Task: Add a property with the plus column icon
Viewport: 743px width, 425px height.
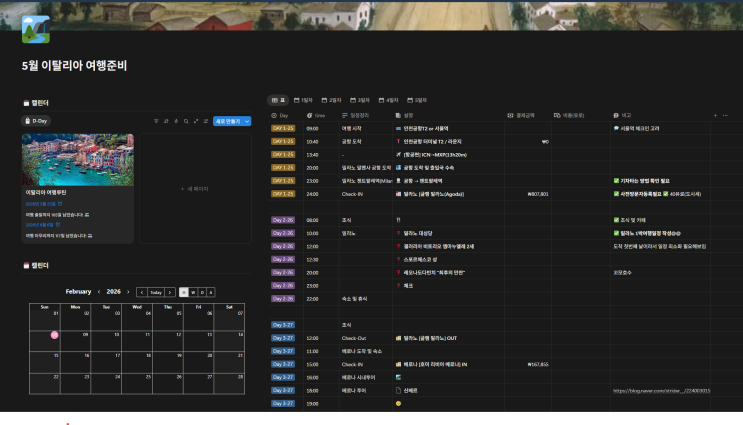Action: 715,116
